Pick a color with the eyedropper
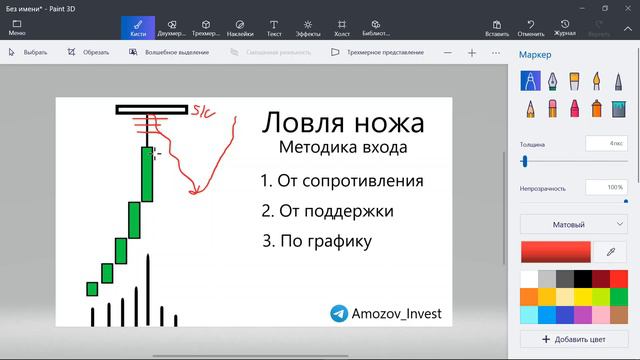This screenshot has height=360, width=640. pos(610,252)
